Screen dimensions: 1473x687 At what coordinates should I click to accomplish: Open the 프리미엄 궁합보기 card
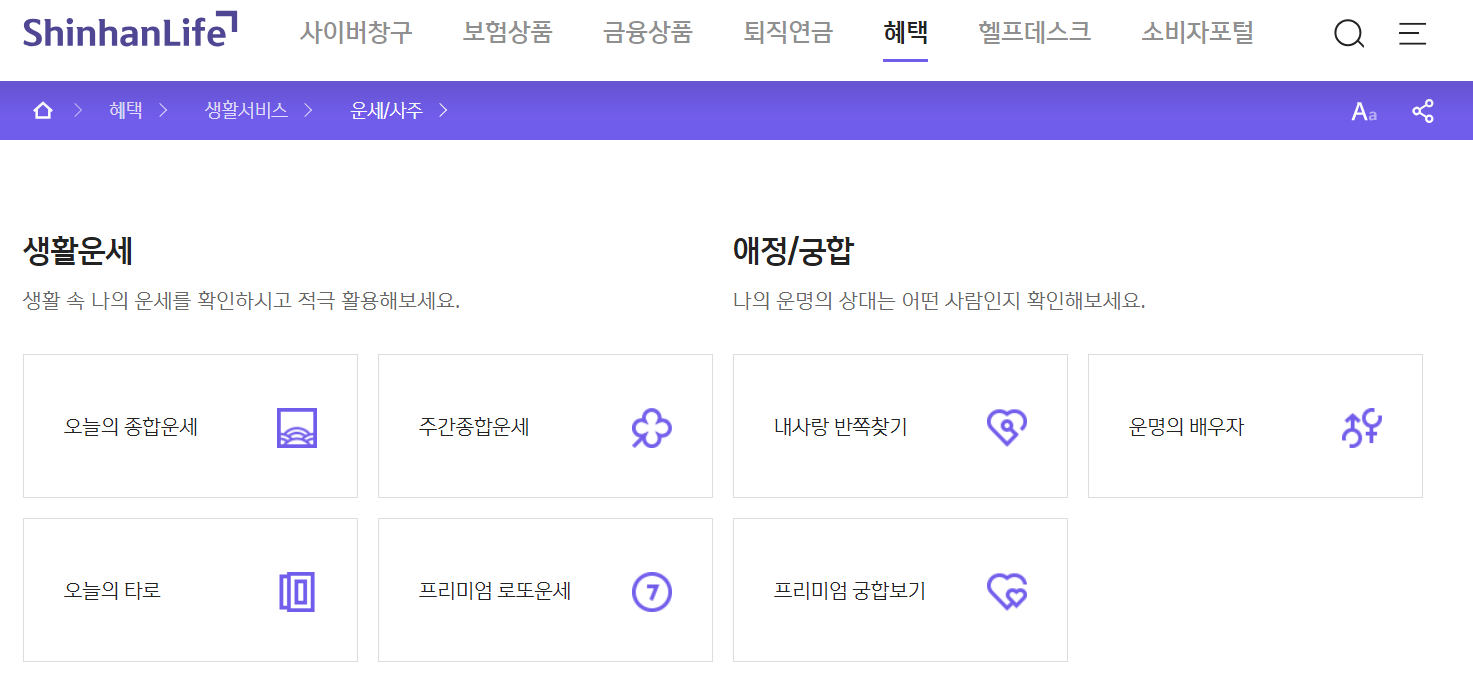point(900,591)
